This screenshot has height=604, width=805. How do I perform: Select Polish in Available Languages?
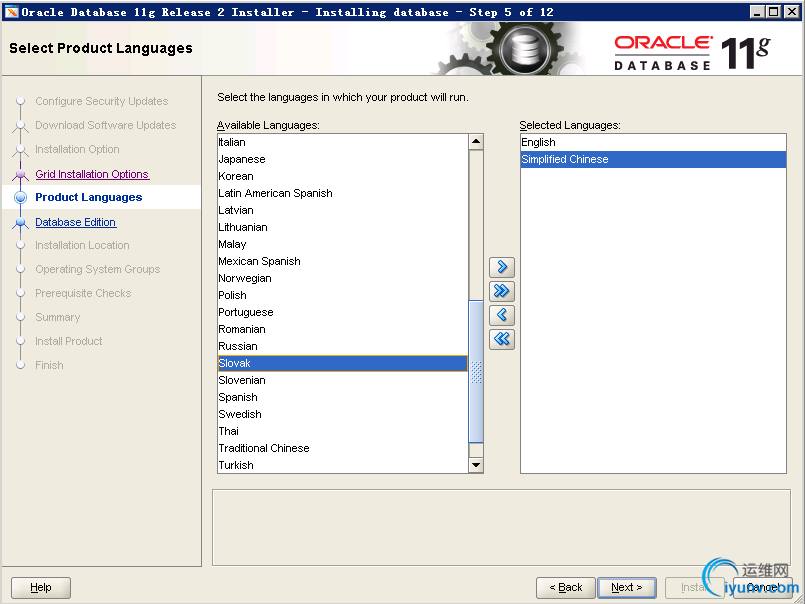click(342, 295)
